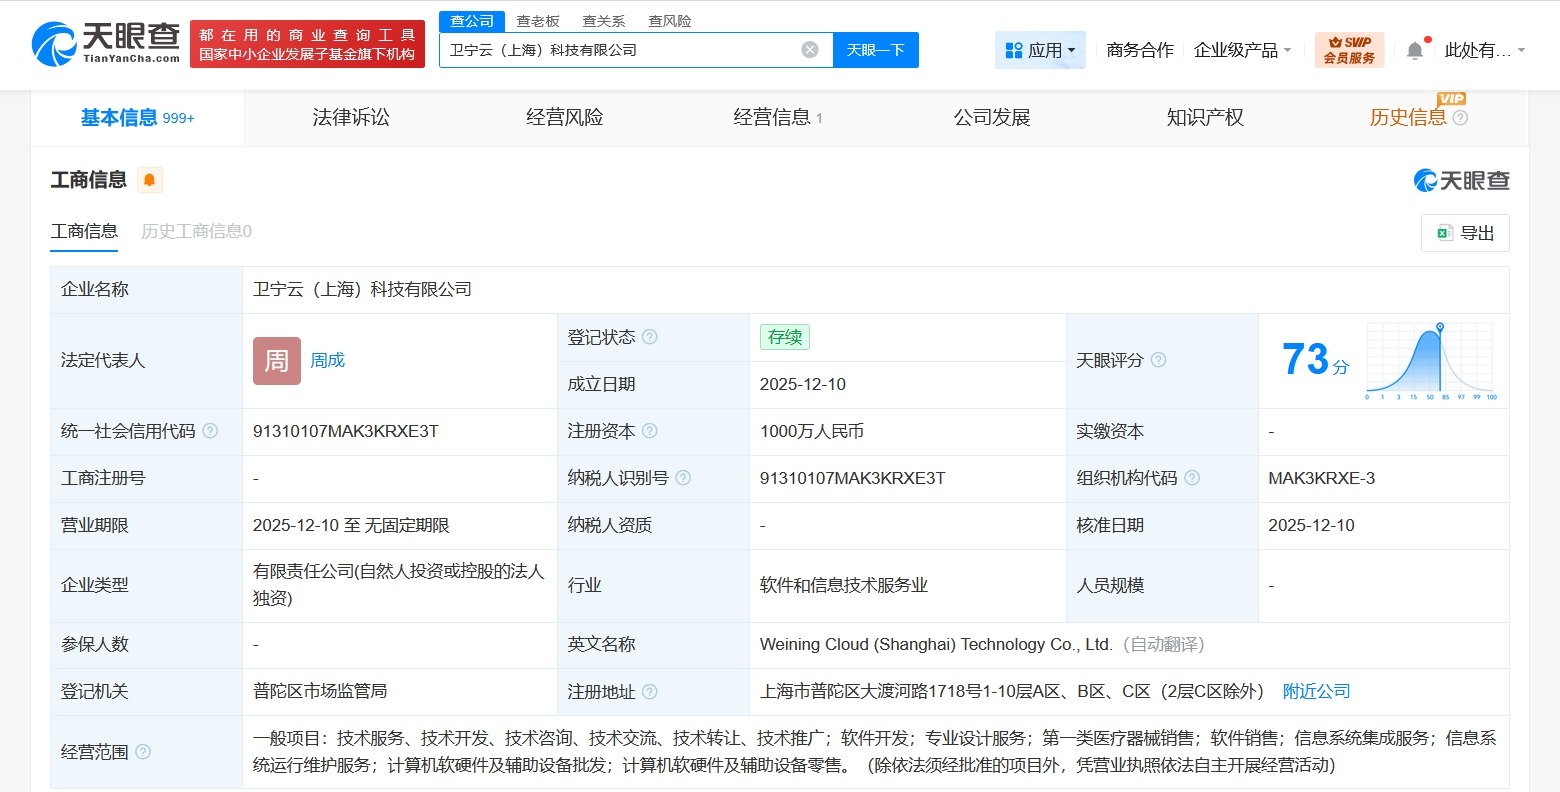Open the 应用 dropdown menu

[1040, 48]
